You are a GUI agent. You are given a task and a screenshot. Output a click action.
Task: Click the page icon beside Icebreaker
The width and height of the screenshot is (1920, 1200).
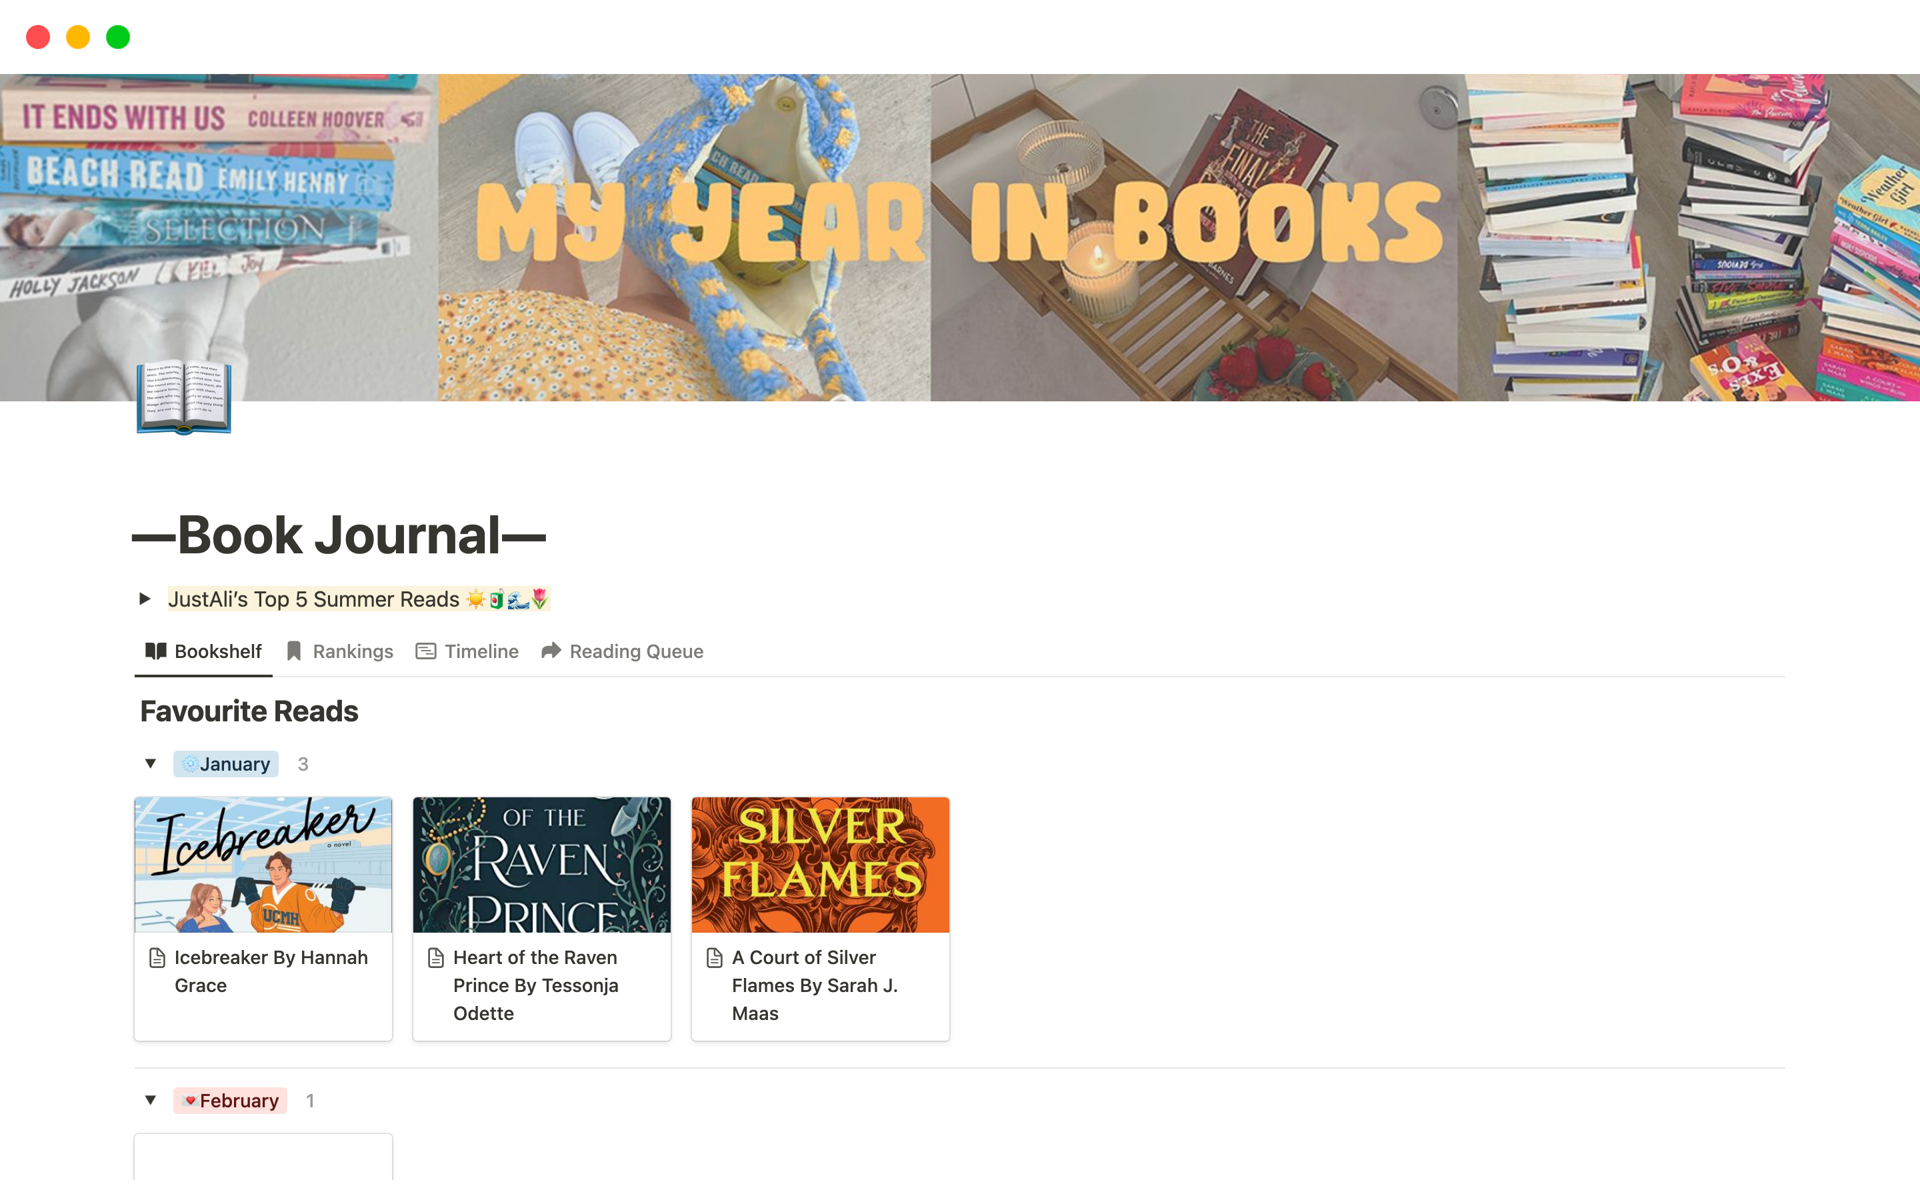[157, 958]
